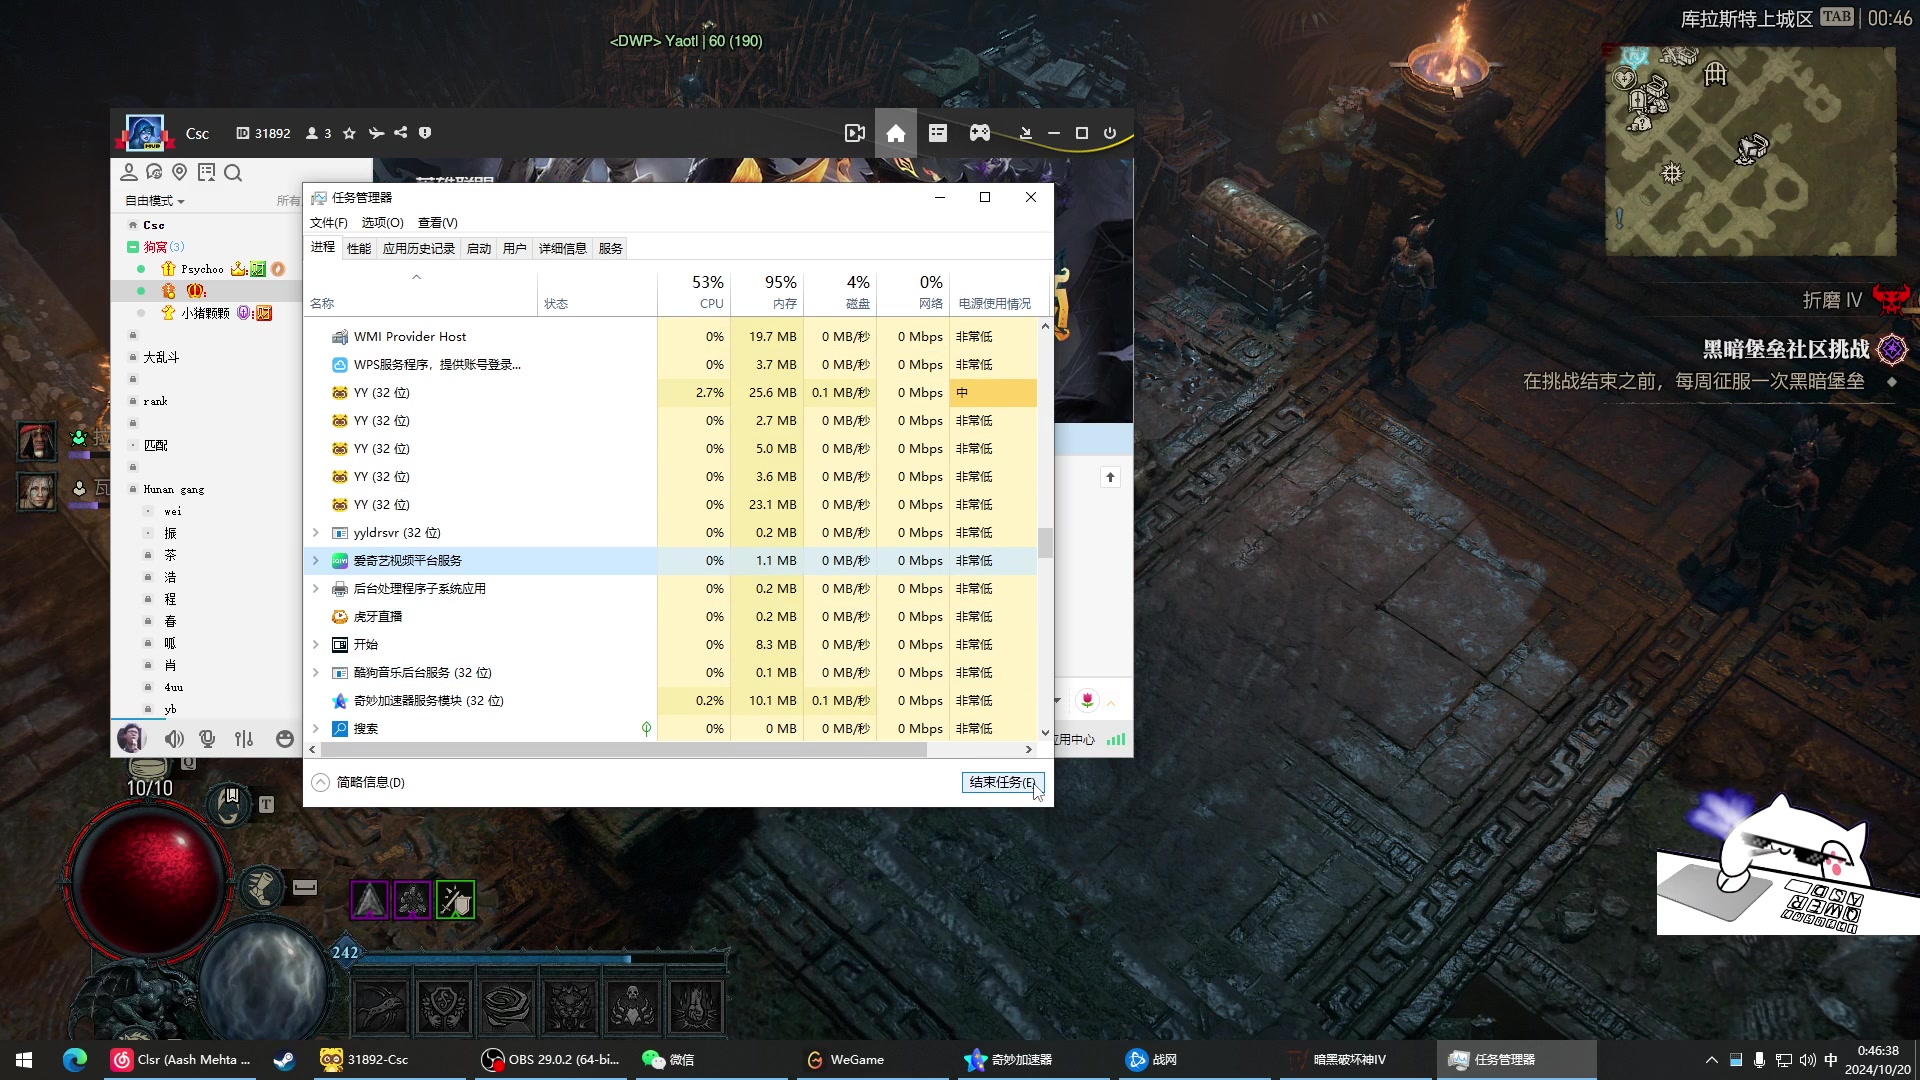Expand the 后台处理程序子系统应用 process

(x=316, y=589)
